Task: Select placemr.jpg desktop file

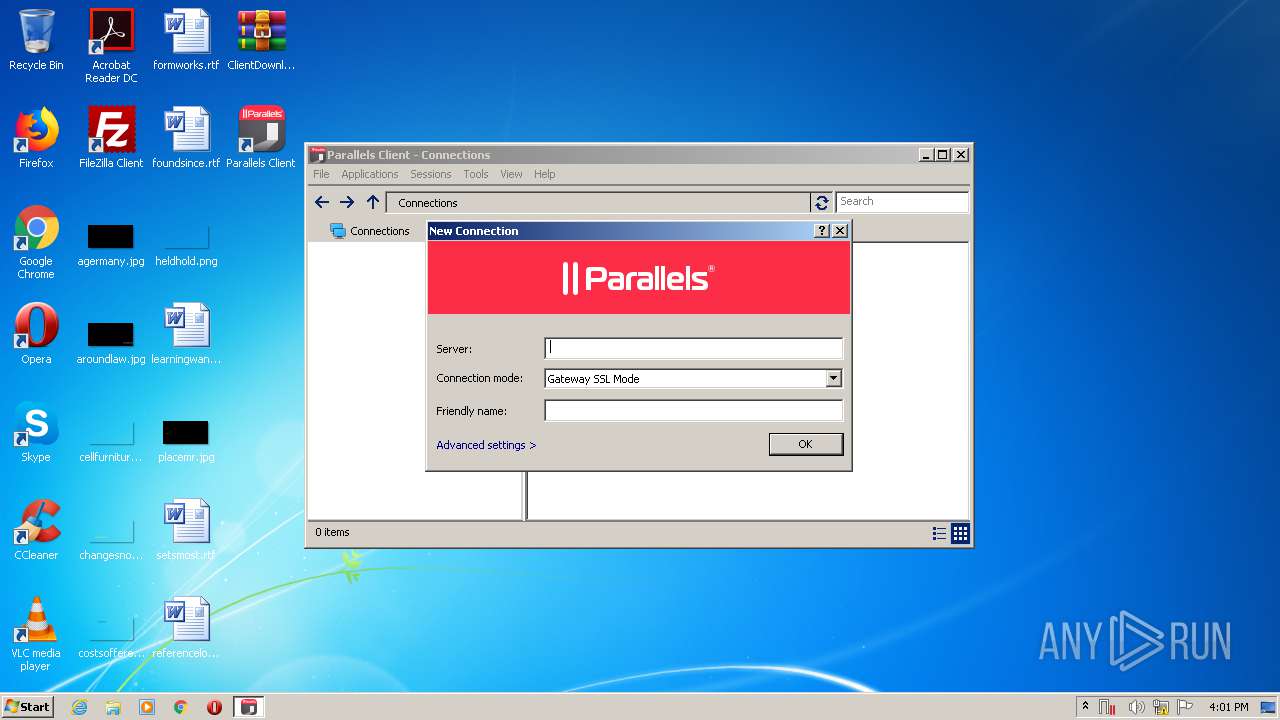Action: click(186, 440)
